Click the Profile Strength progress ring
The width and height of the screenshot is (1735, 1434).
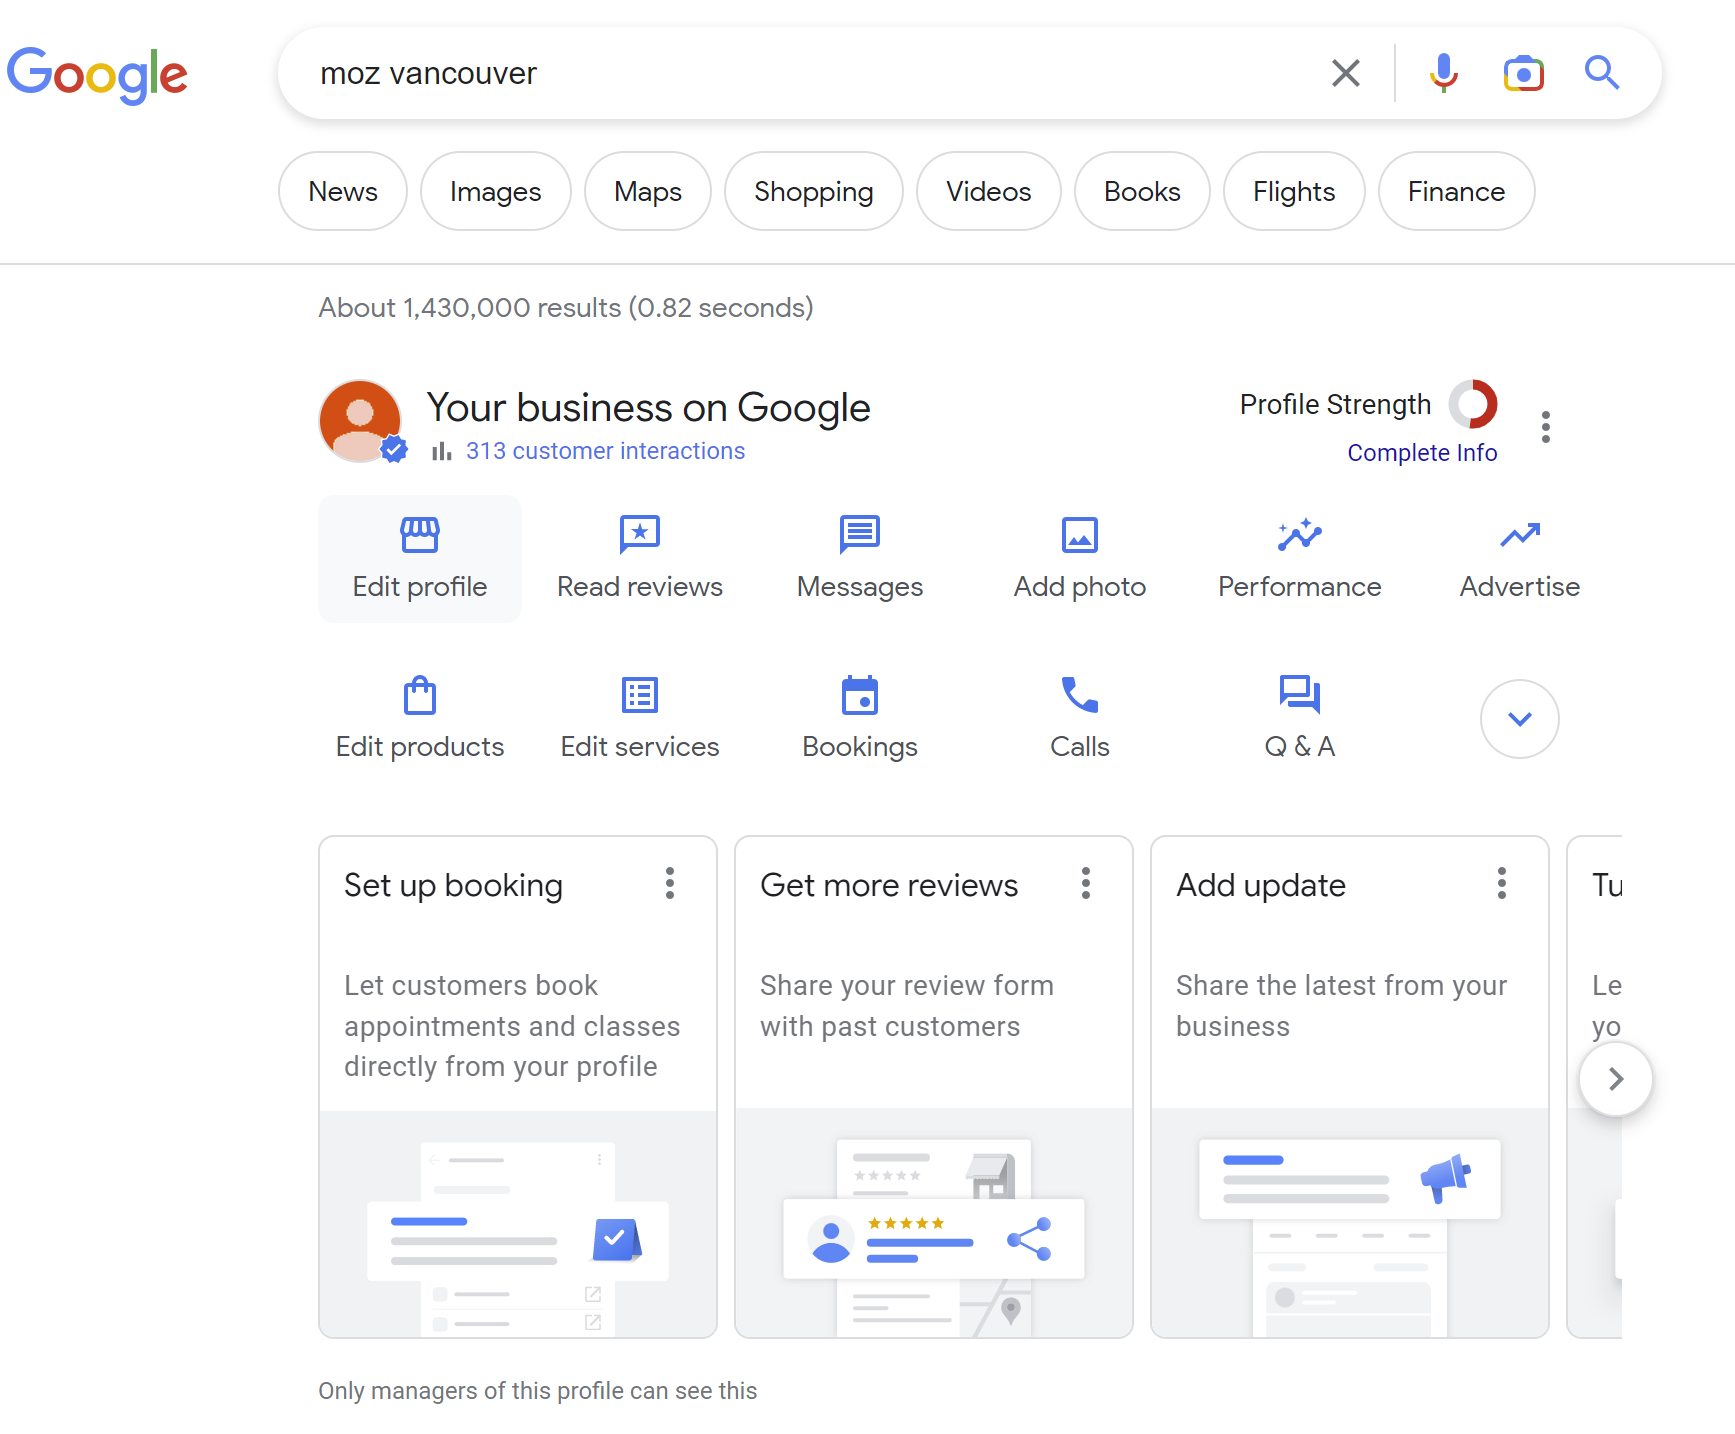[1473, 404]
